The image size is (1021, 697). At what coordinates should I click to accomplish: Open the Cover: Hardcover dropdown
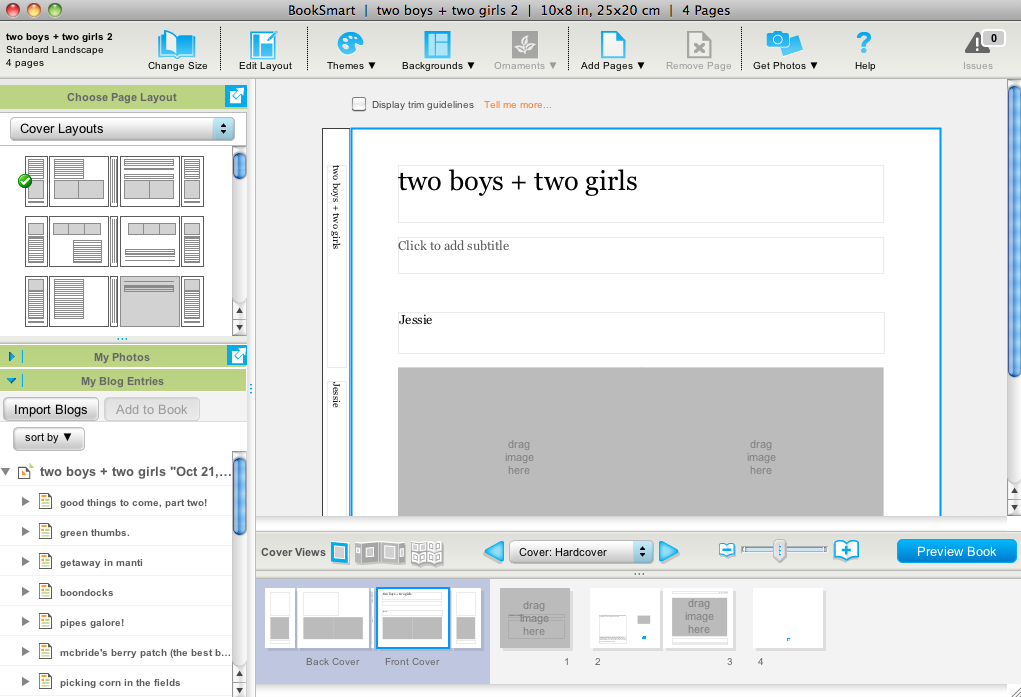coord(580,552)
